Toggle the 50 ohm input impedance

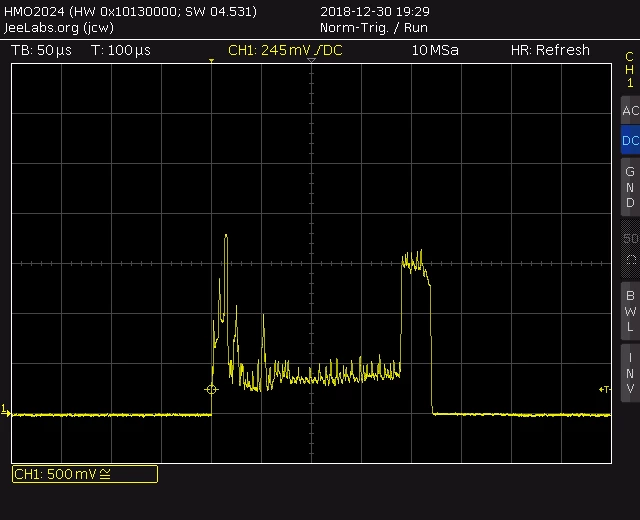click(631, 249)
